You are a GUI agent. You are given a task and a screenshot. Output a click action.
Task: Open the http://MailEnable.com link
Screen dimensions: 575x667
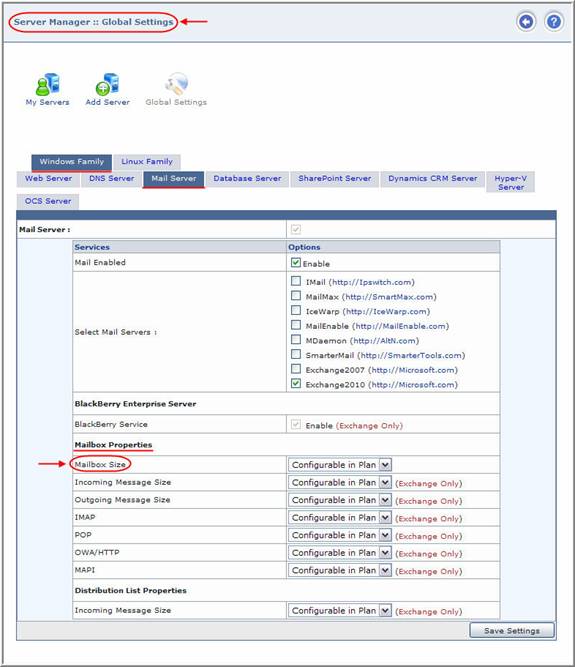click(401, 326)
